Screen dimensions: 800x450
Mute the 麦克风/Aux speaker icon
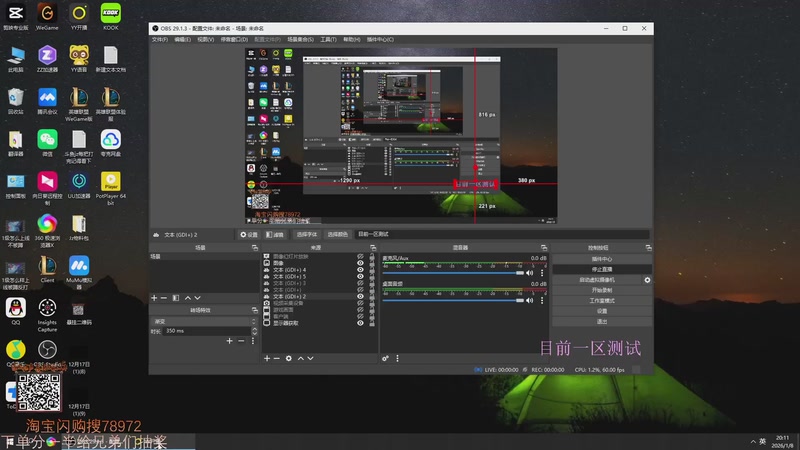coord(530,273)
